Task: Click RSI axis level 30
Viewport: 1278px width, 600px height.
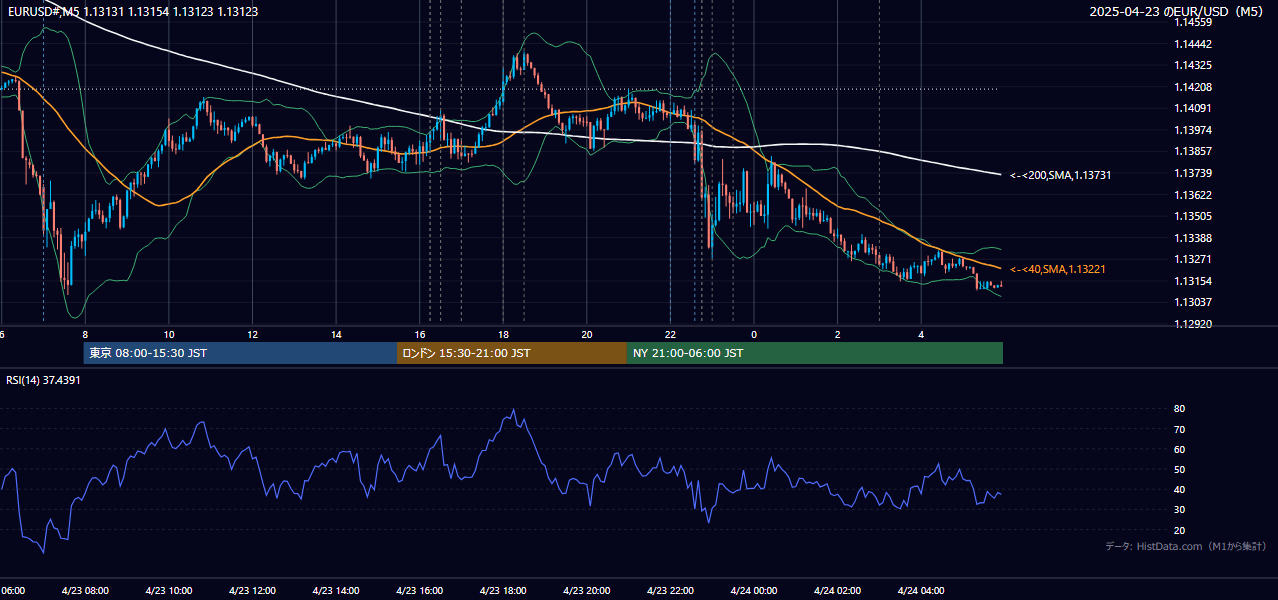Action: [1180, 510]
